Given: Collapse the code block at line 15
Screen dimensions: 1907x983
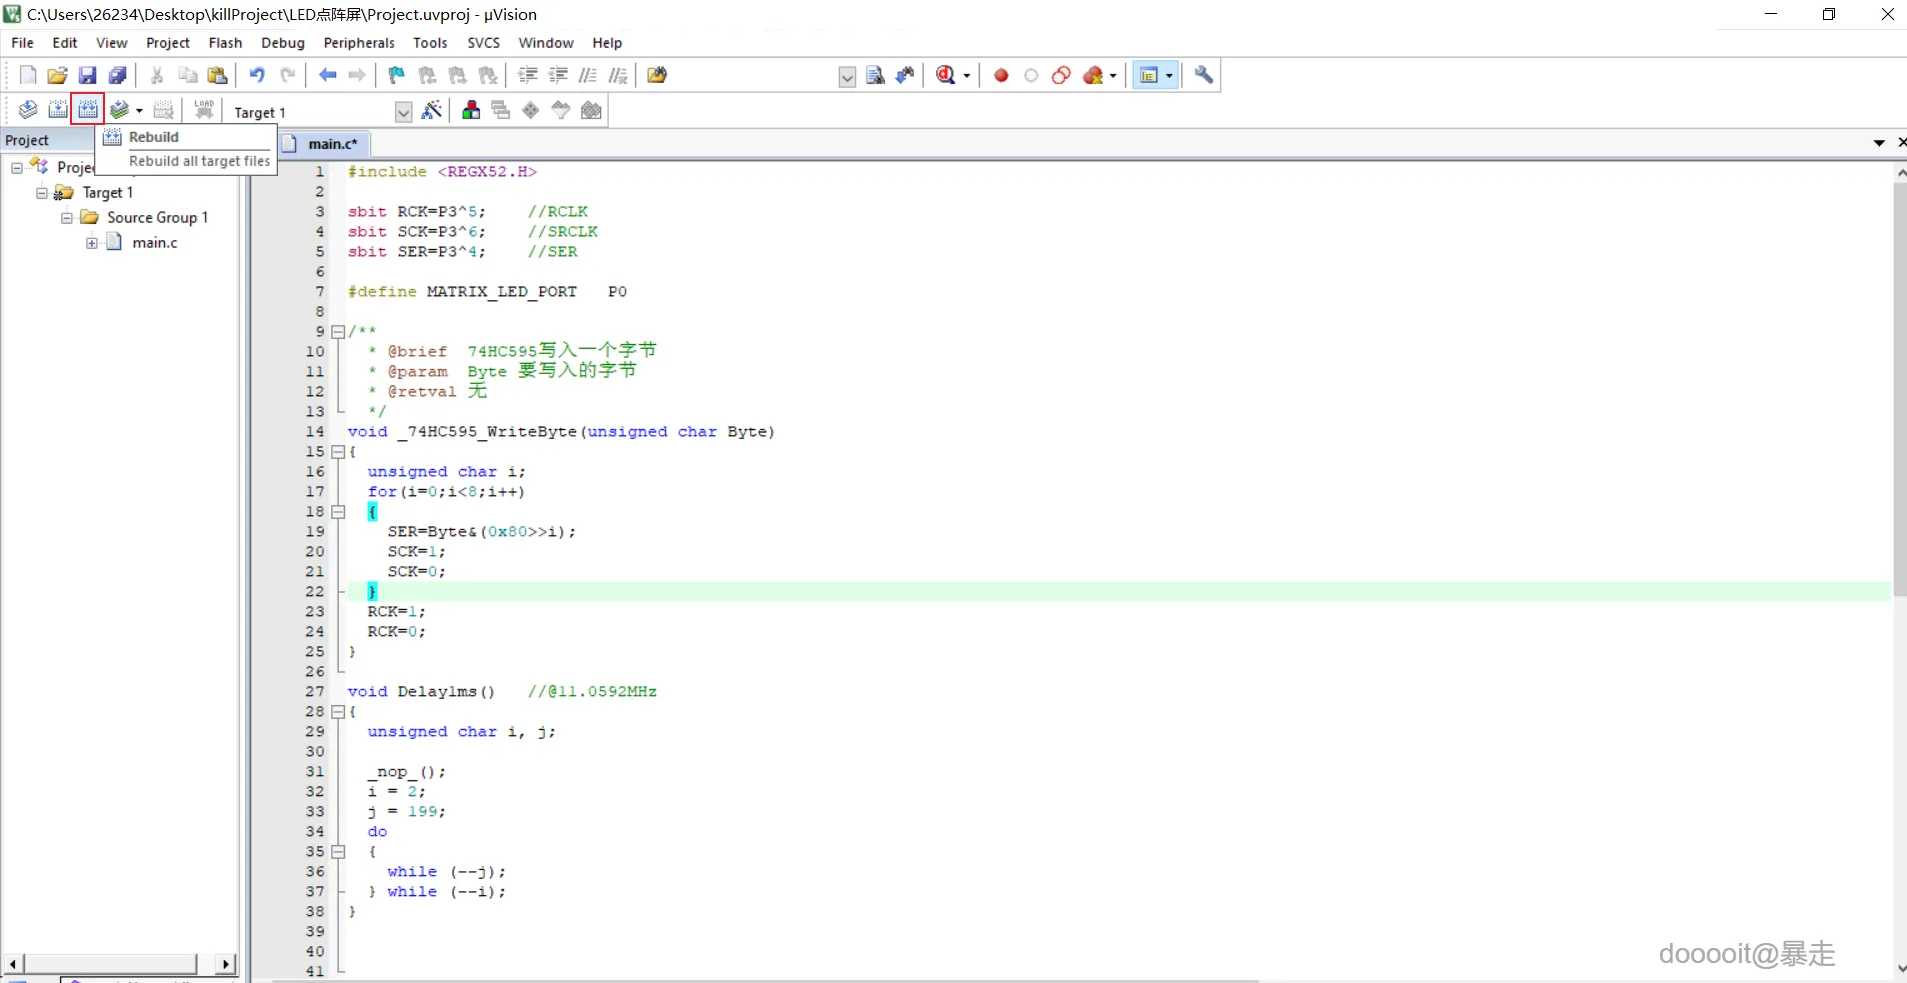Looking at the screenshot, I should tap(338, 452).
